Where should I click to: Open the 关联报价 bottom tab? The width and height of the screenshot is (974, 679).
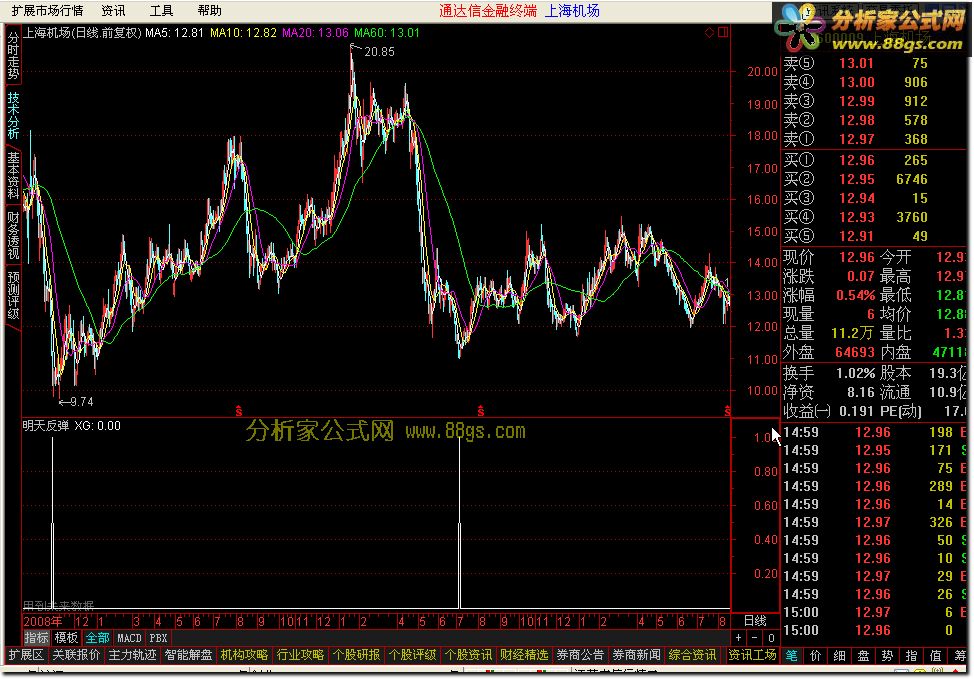point(76,655)
